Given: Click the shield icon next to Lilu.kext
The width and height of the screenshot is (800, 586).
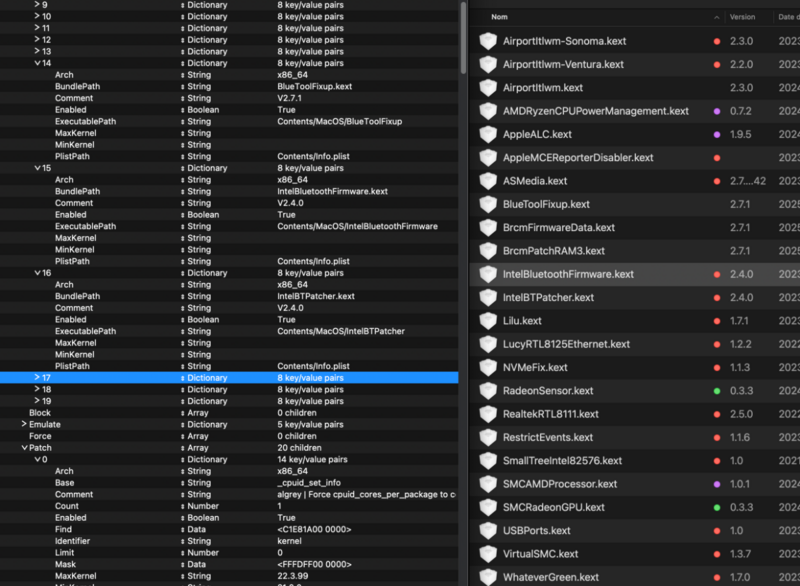Looking at the screenshot, I should (487, 321).
